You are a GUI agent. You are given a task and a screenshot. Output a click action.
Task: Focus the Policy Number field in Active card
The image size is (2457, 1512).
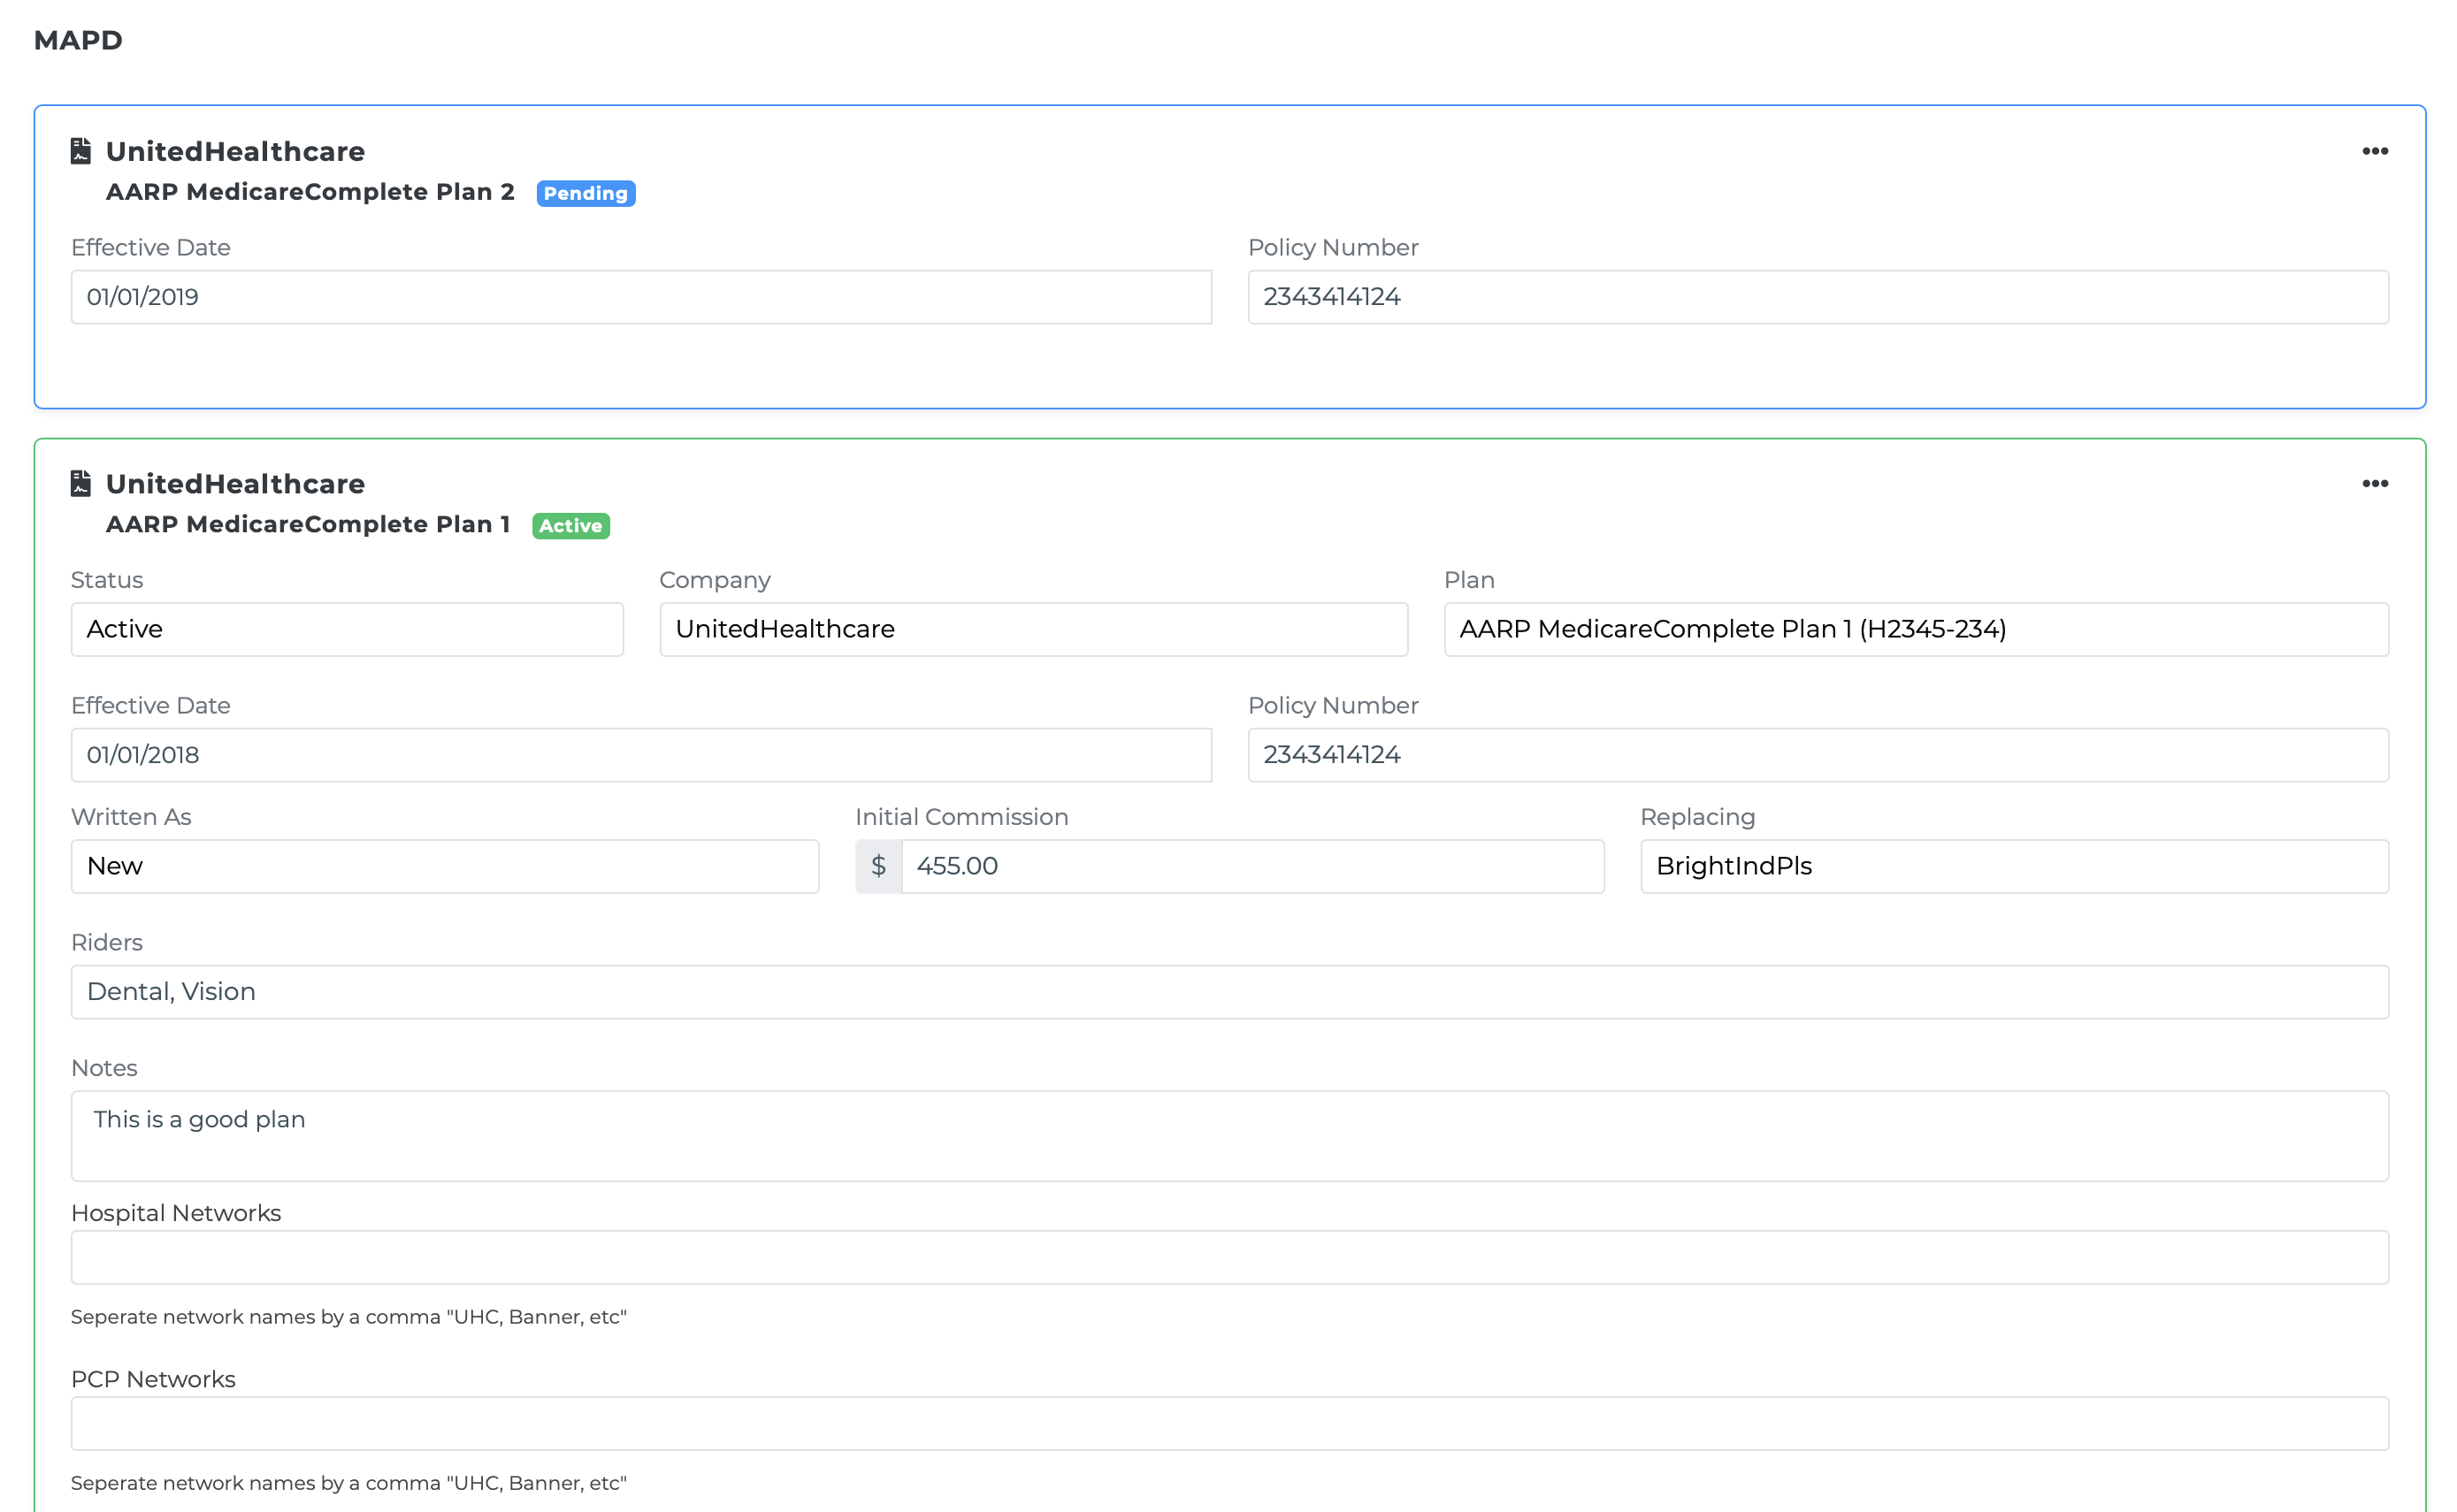click(1818, 755)
